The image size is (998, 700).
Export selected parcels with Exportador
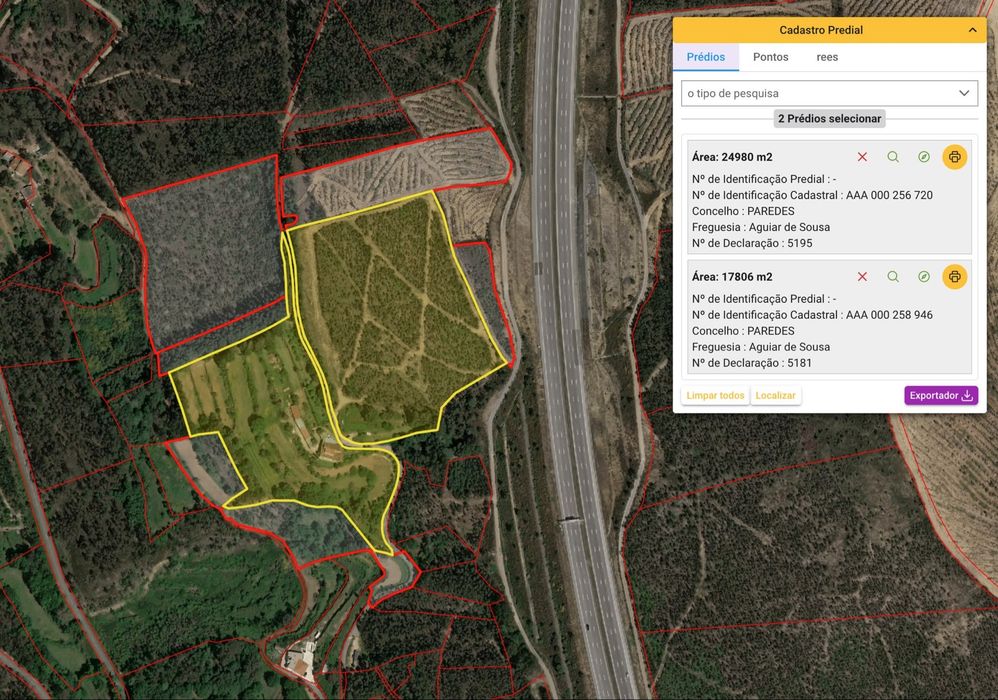point(941,395)
